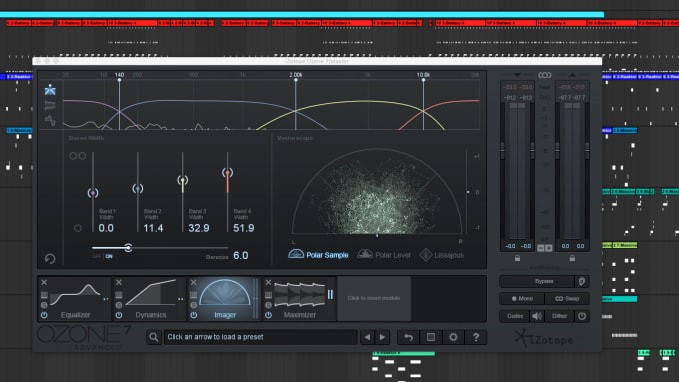Open the Maximizer module preset list icon
This screenshot has width=679, height=382.
click(x=268, y=295)
